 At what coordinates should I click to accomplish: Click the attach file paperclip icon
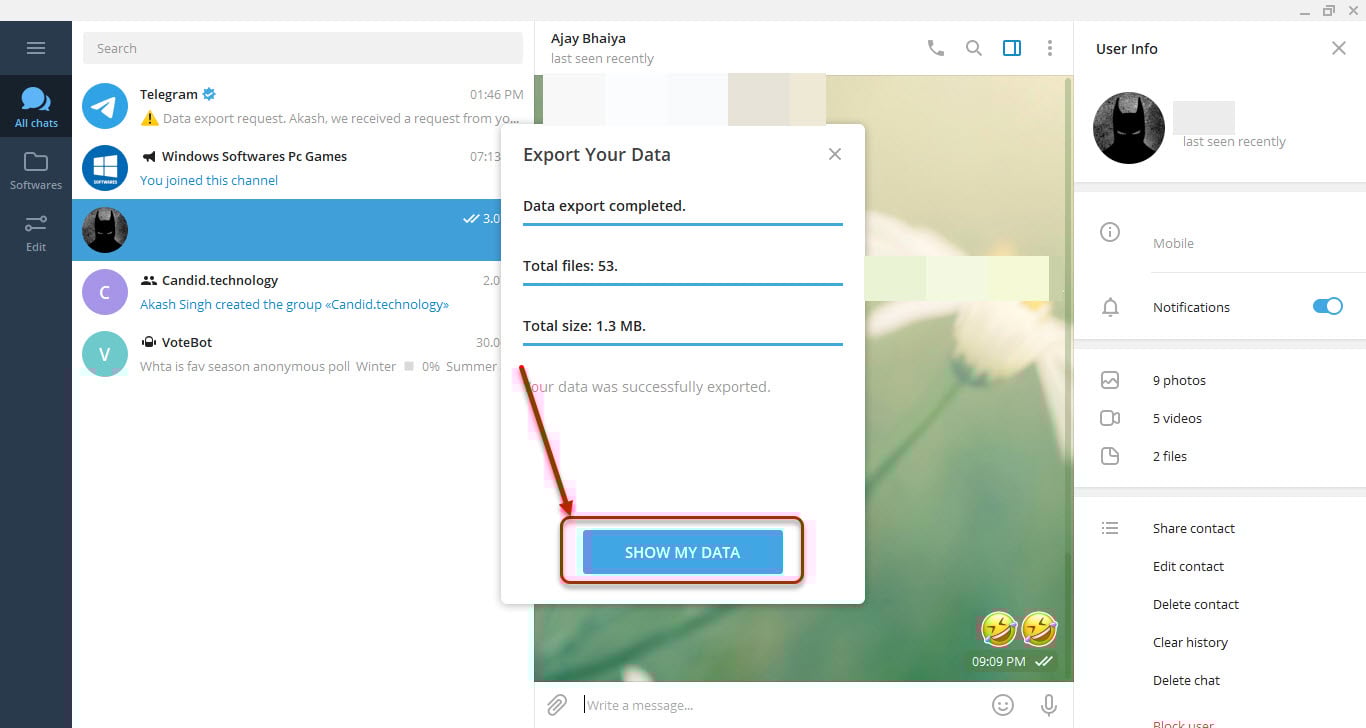tap(557, 705)
